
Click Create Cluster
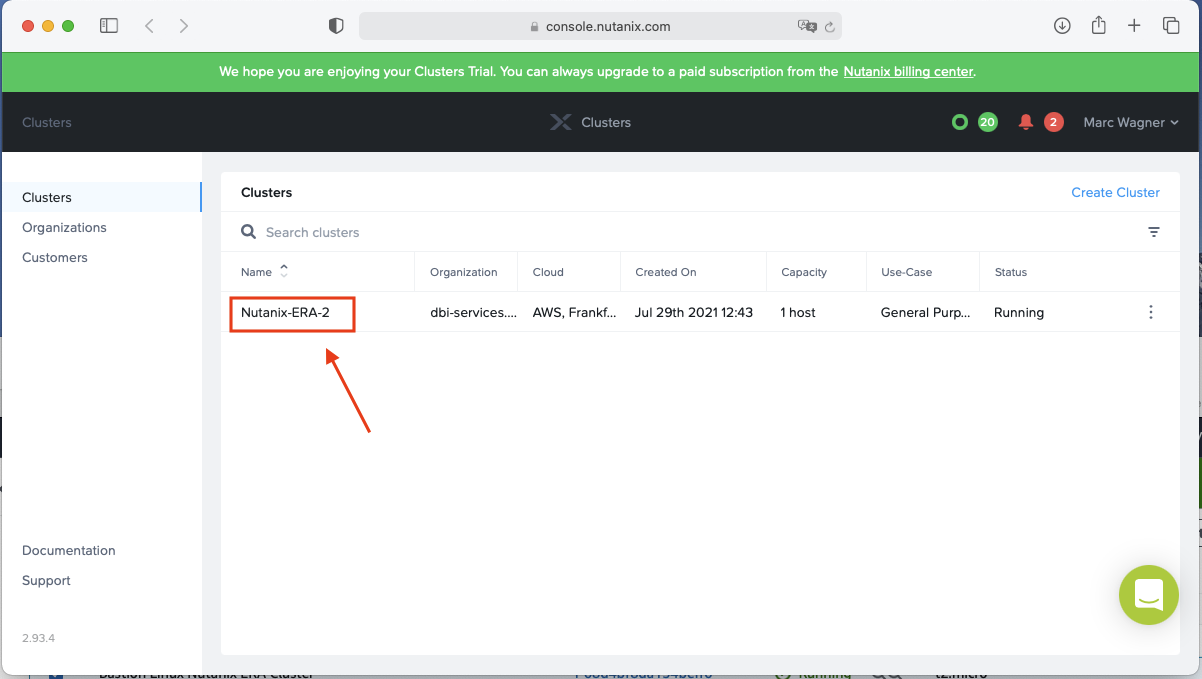[1116, 192]
